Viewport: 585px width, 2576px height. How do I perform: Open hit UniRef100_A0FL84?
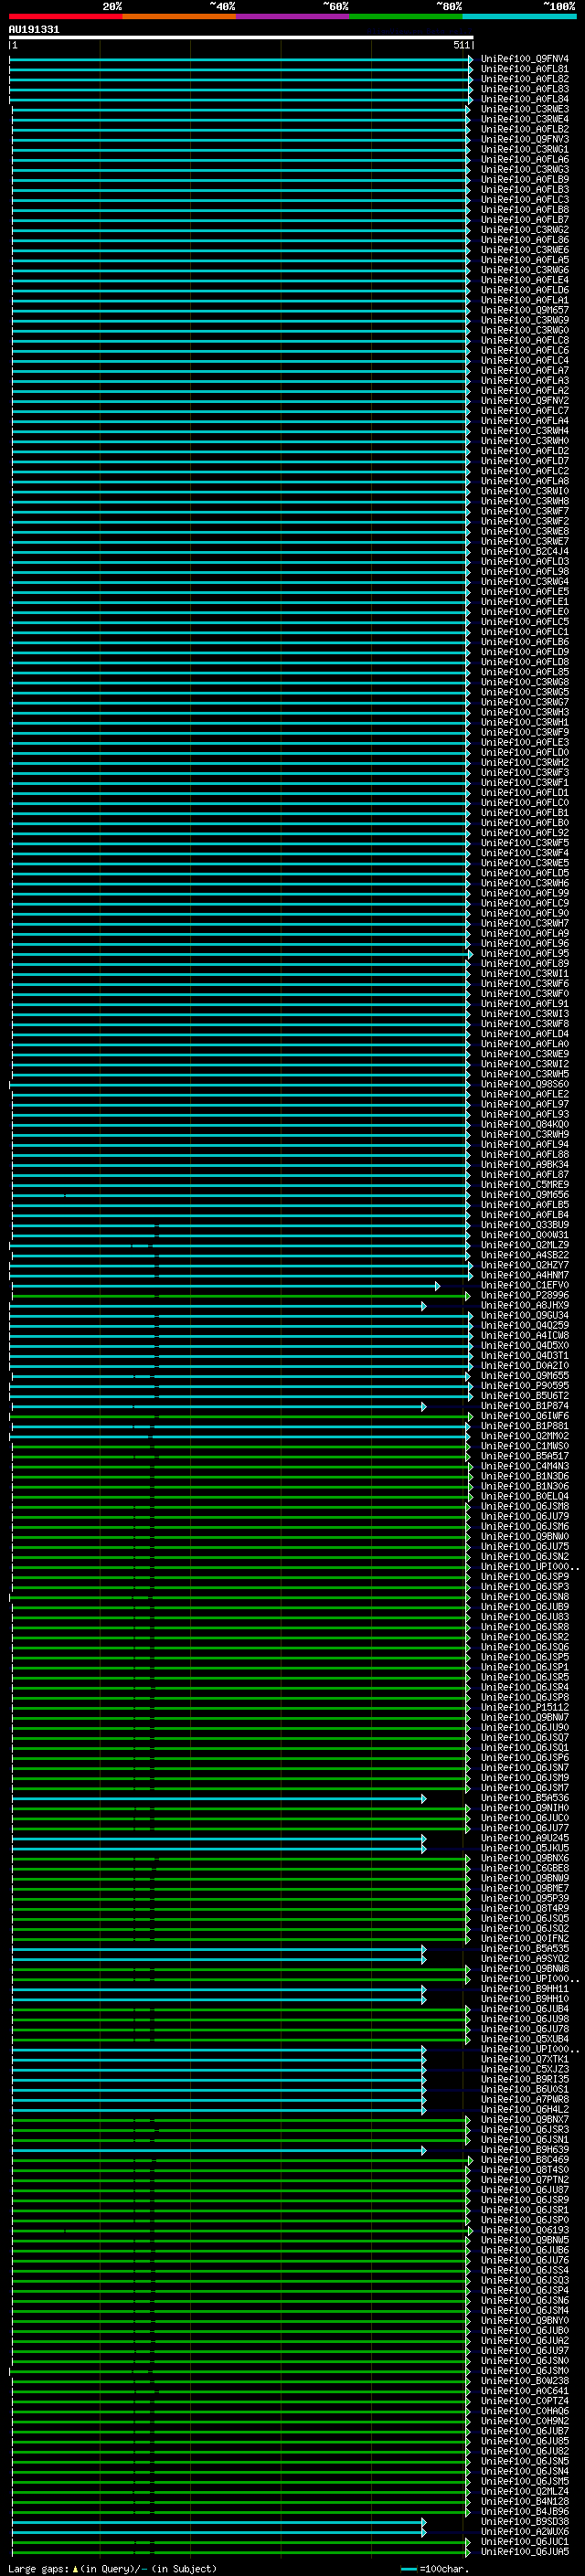pos(525,99)
